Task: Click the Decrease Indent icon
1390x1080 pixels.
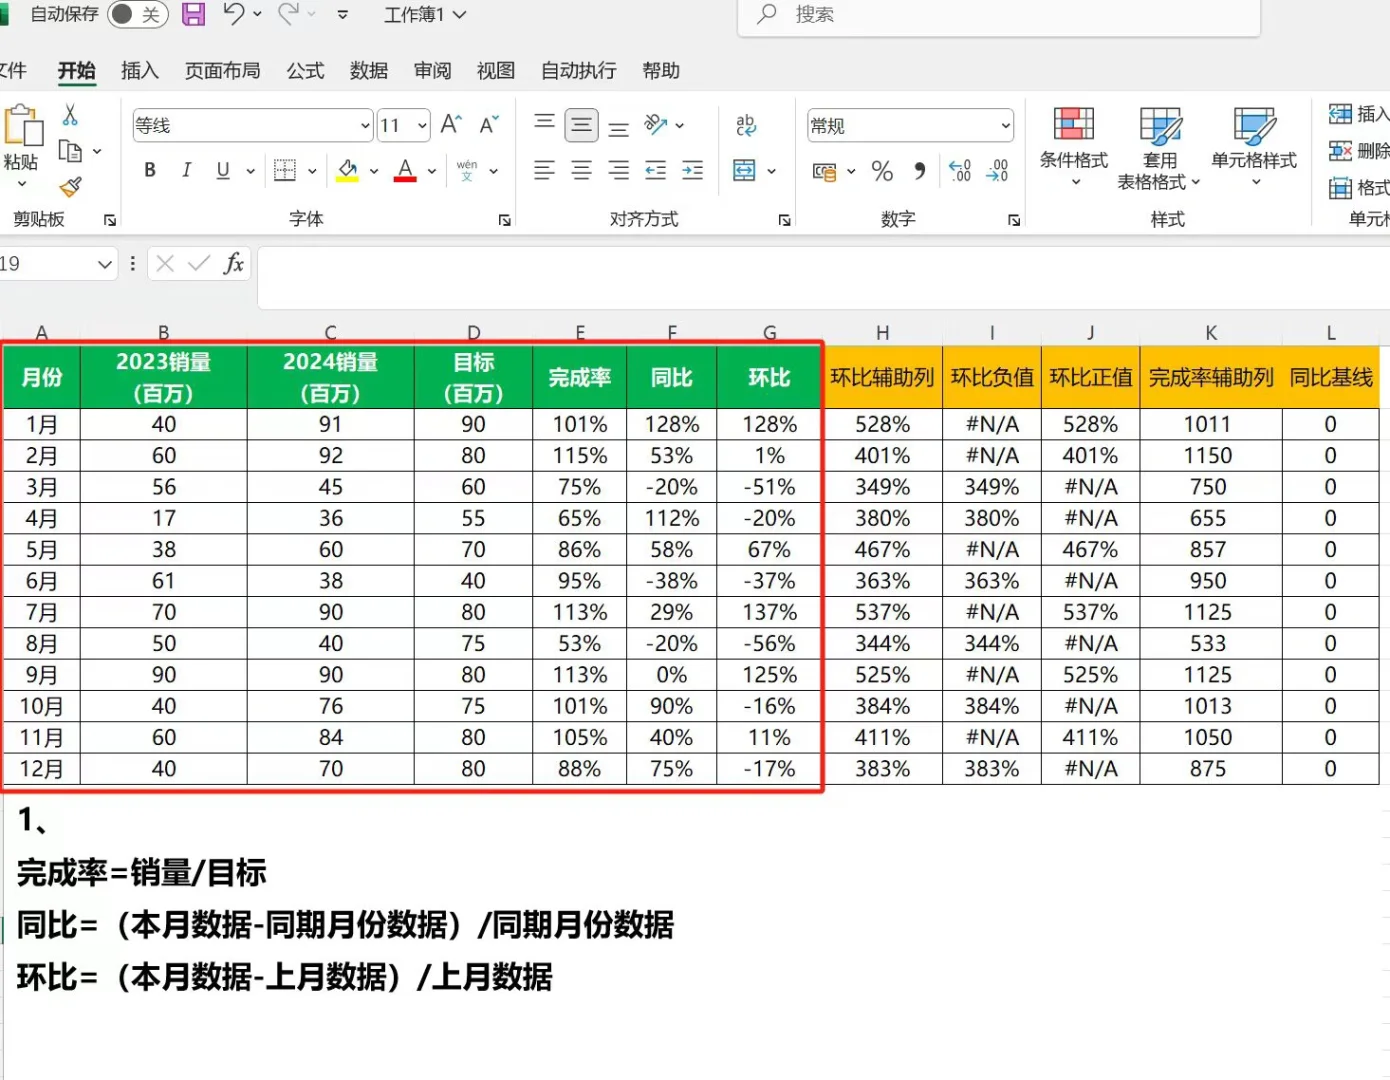Action: click(656, 170)
